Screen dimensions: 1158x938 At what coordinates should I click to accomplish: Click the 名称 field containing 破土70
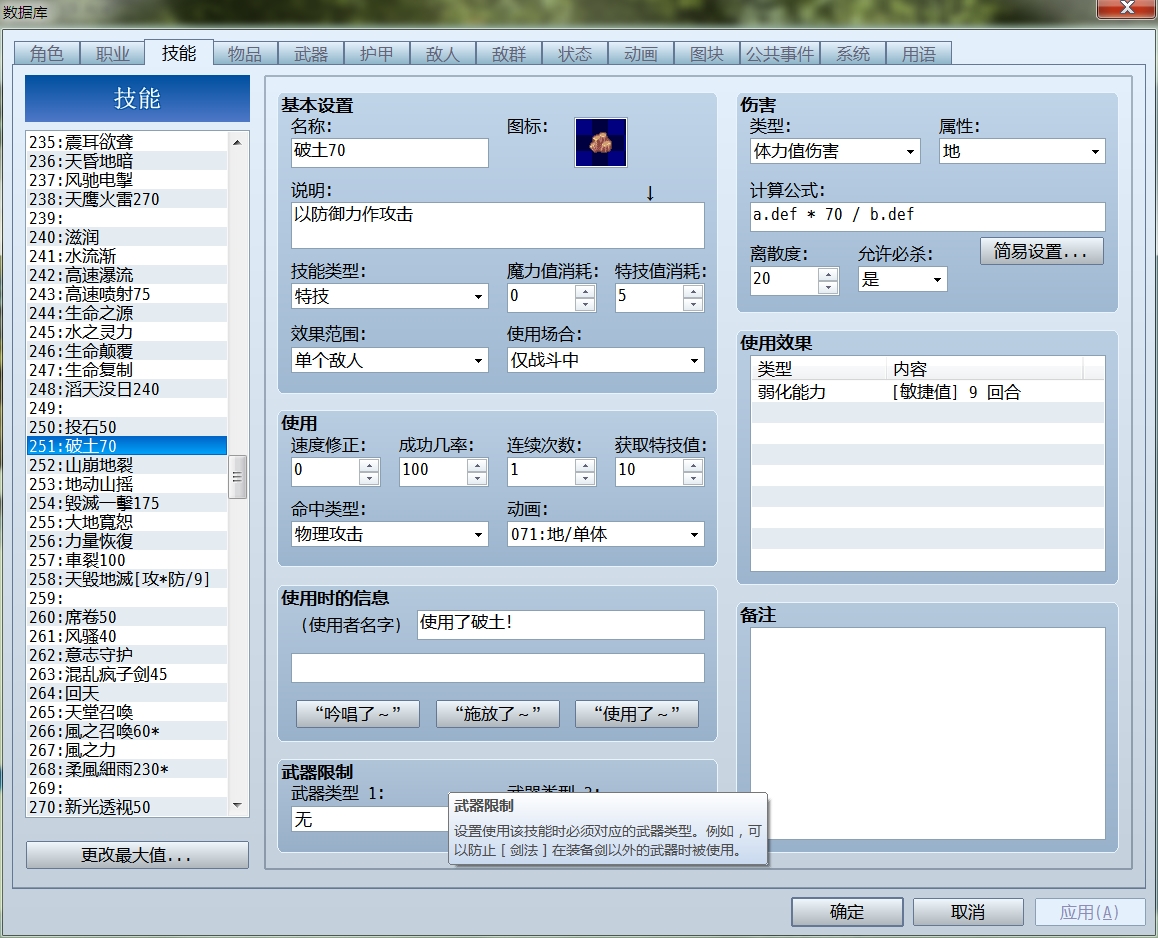[x=389, y=152]
